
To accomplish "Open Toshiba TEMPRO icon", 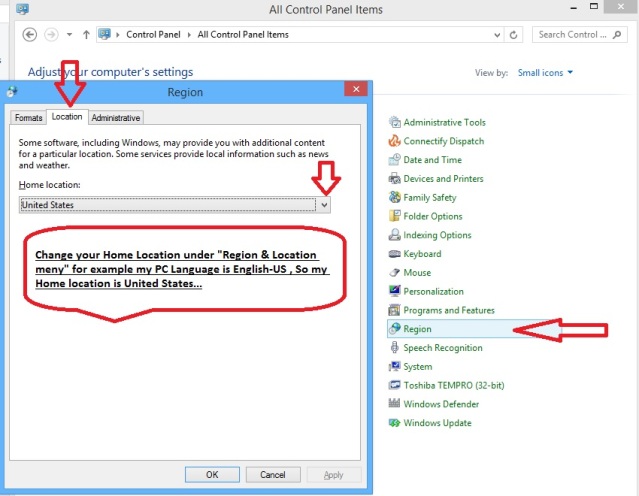I will (394, 385).
